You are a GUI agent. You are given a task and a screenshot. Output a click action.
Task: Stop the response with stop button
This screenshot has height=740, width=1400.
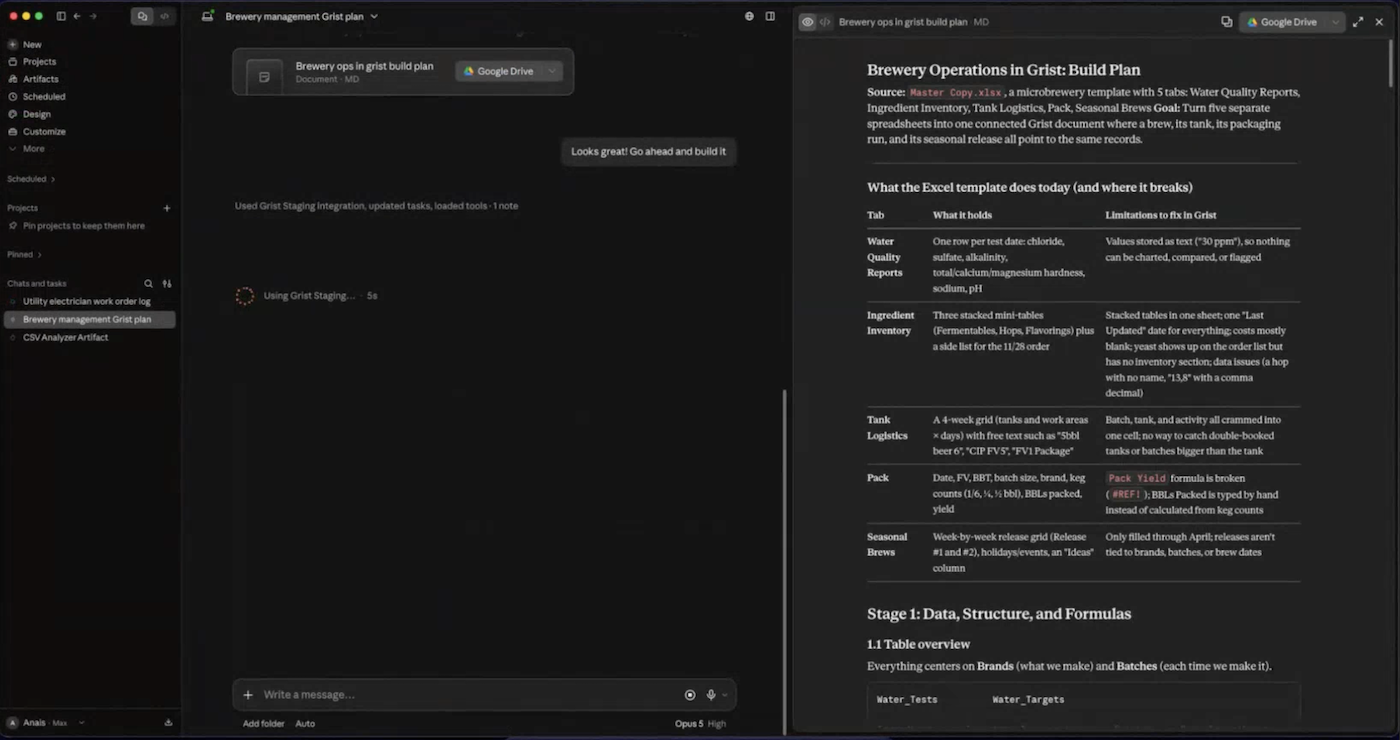pos(690,694)
